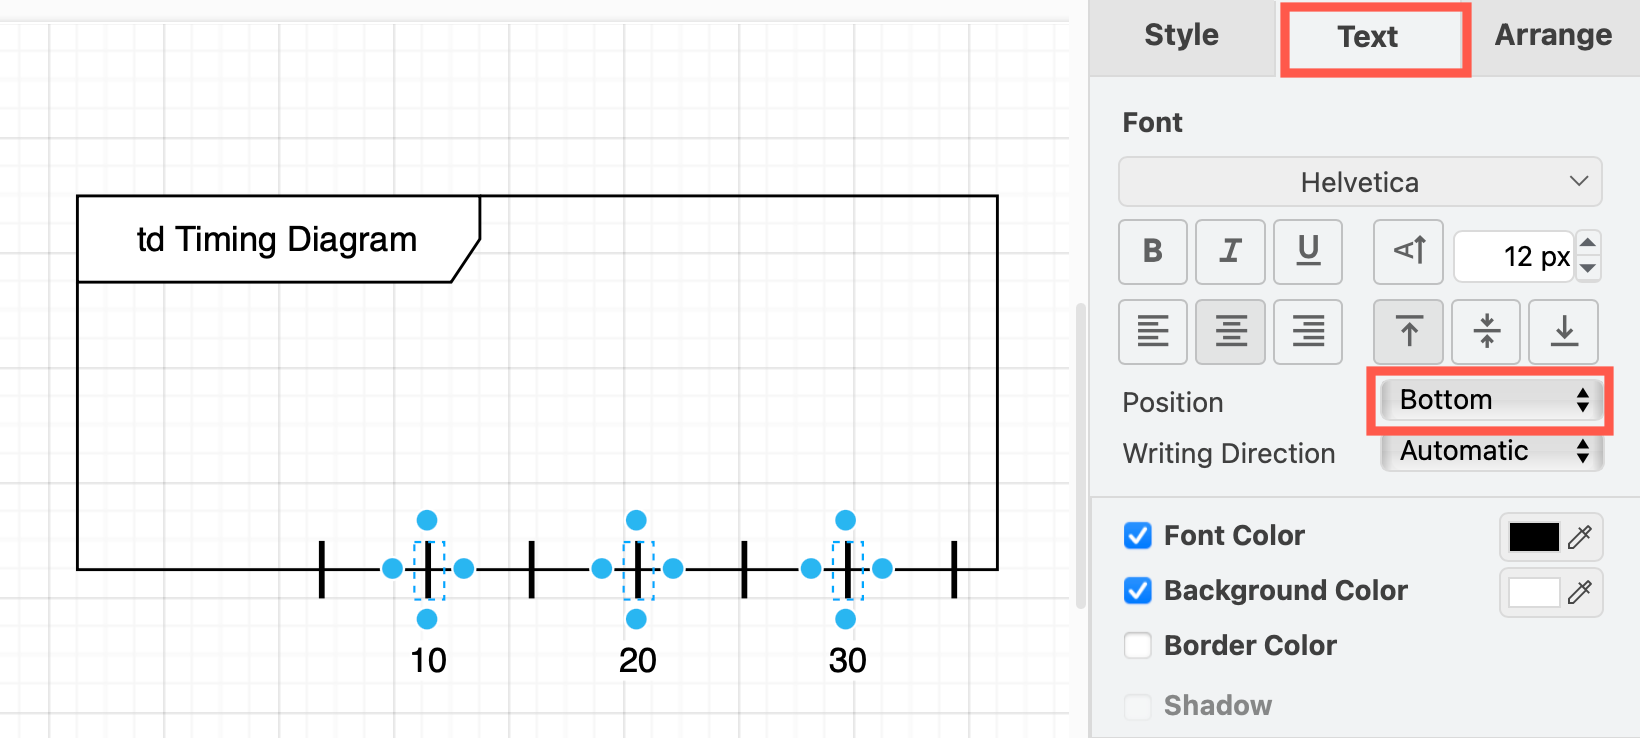The width and height of the screenshot is (1640, 738).
Task: Open the Position dropdown set to Bottom
Action: coord(1490,400)
